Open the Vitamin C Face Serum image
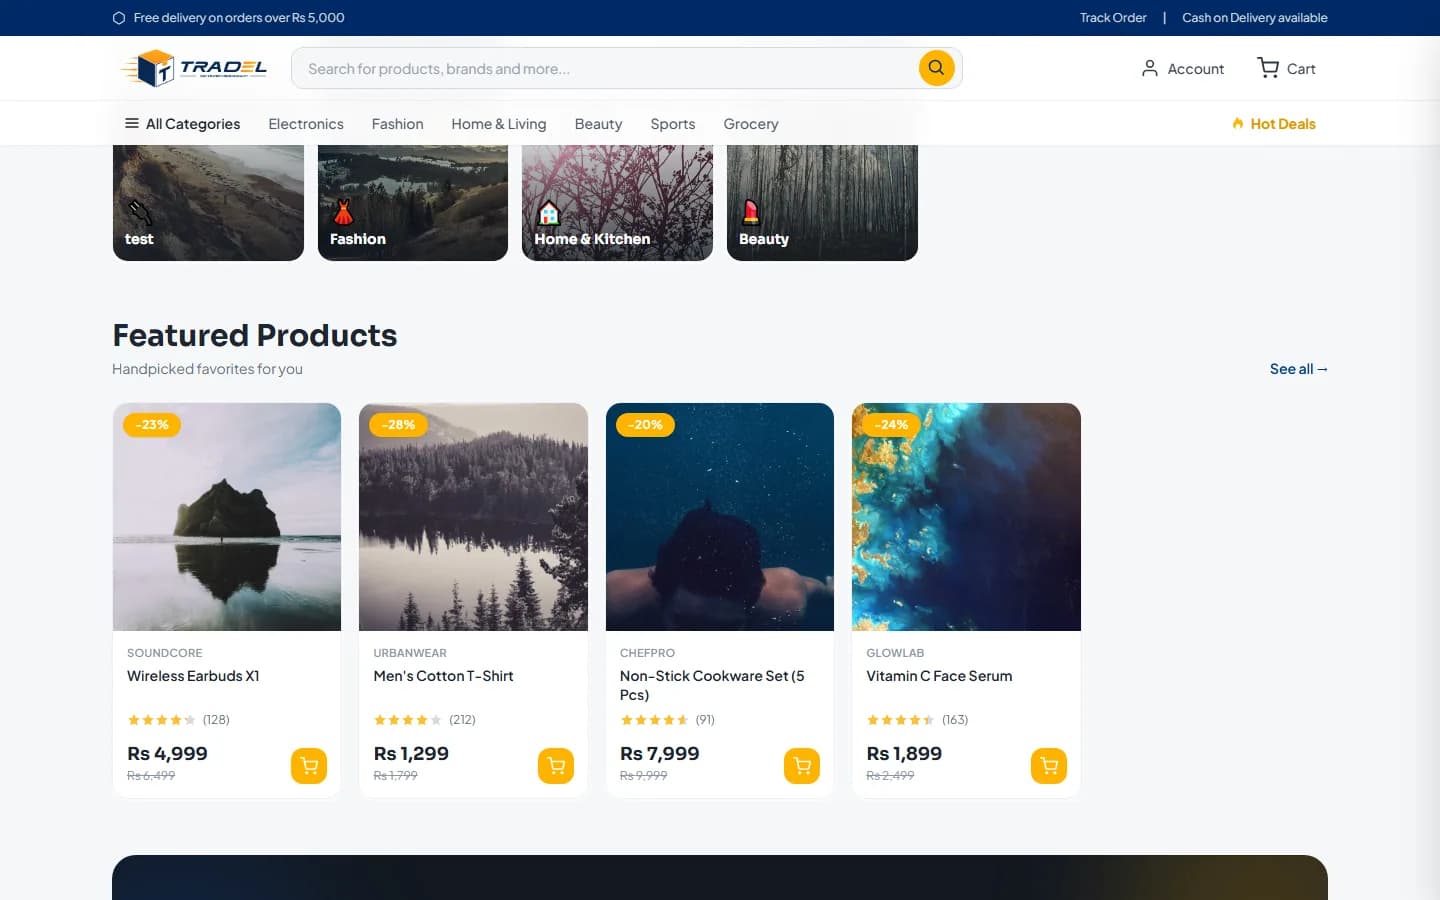This screenshot has height=900, width=1440. click(x=966, y=517)
